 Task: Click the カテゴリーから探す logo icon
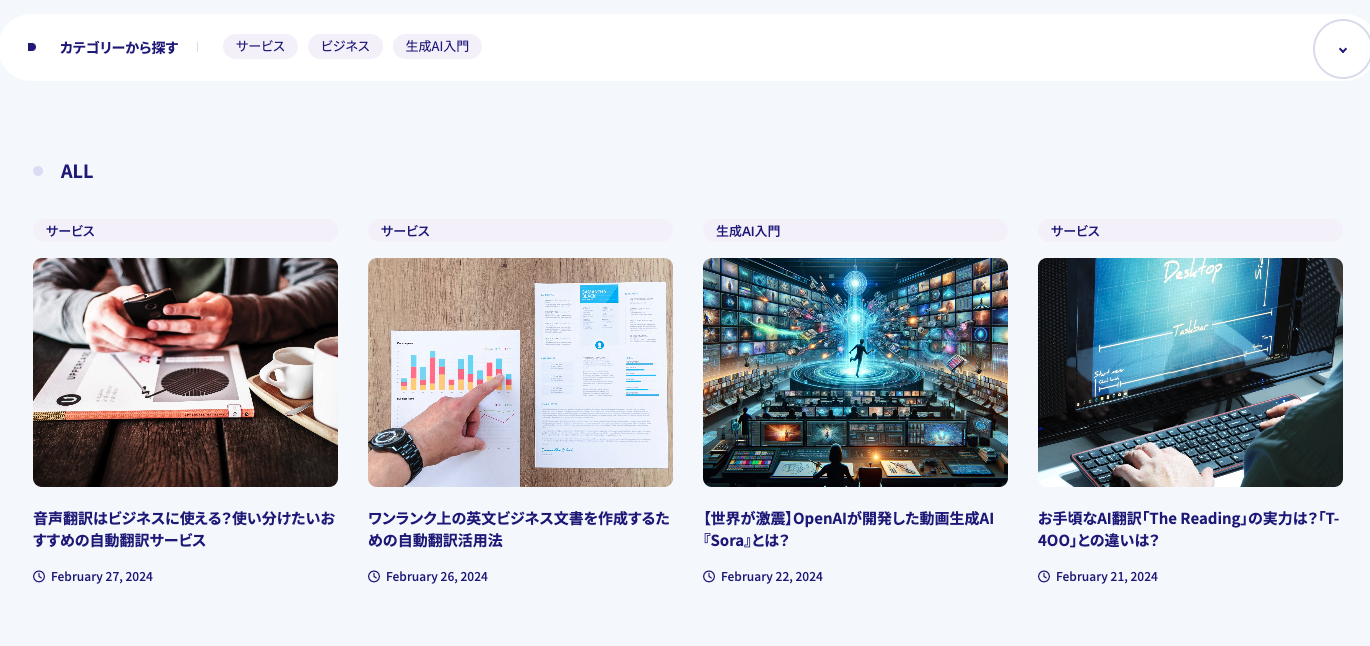coord(32,47)
